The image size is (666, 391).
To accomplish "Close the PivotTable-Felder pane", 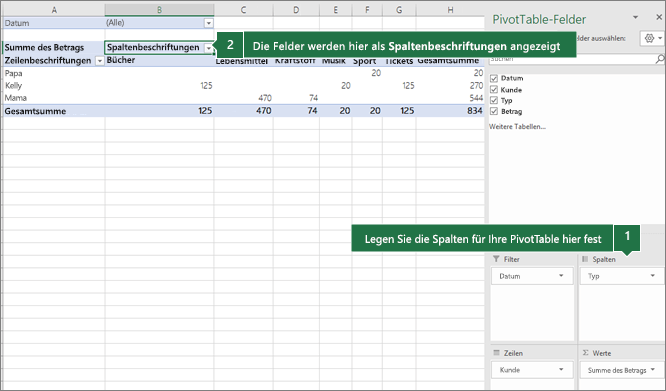I will pos(659,17).
